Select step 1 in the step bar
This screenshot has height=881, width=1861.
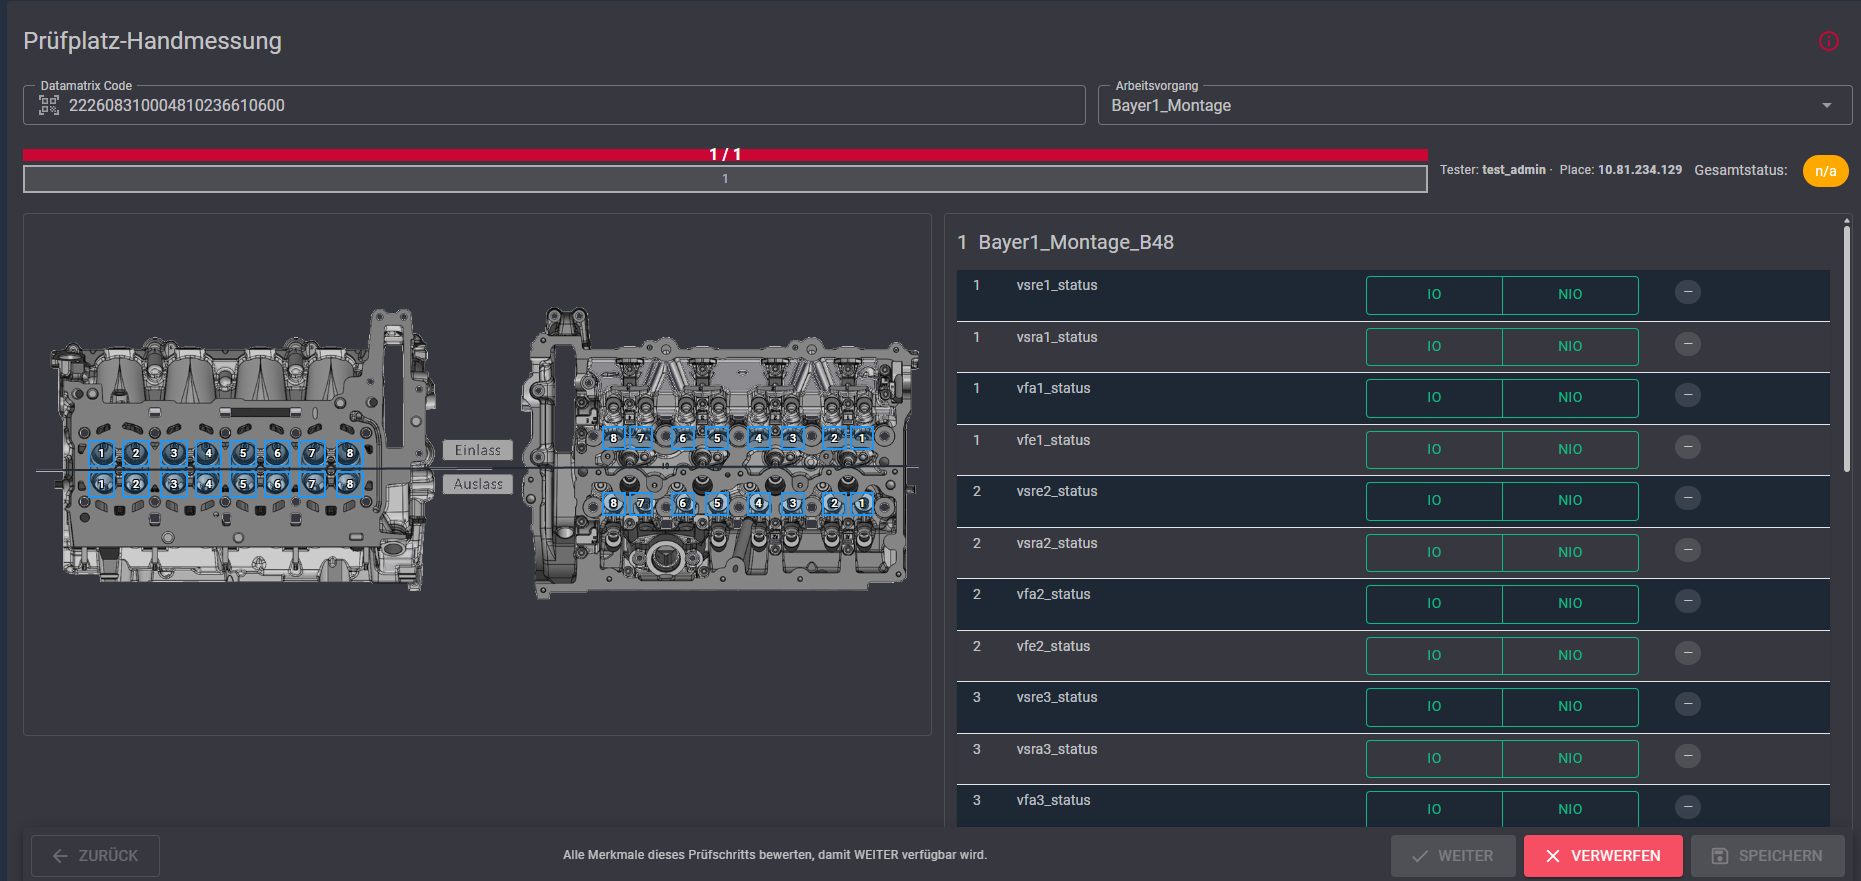pyautogui.click(x=725, y=179)
